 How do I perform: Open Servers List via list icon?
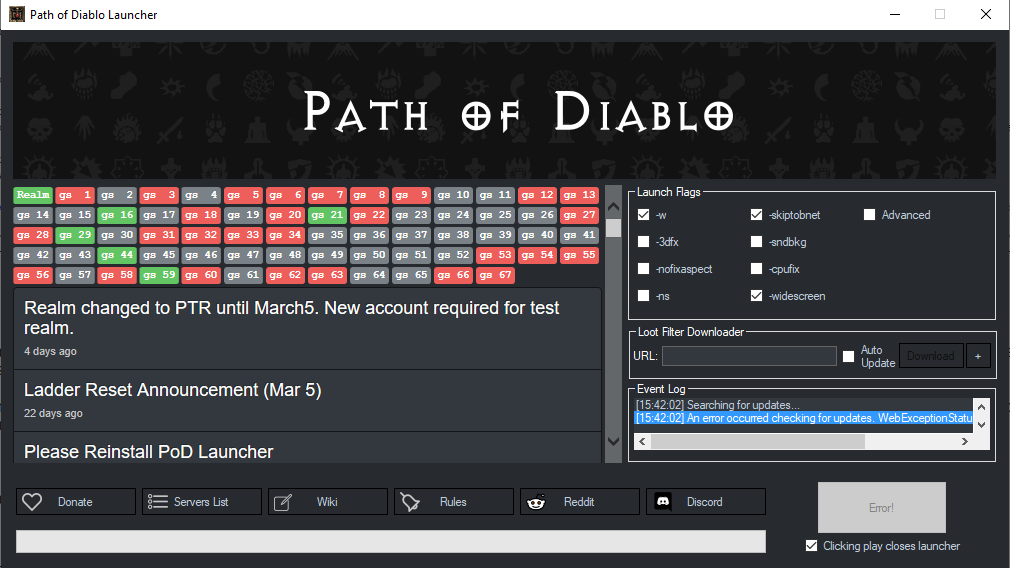(x=157, y=502)
